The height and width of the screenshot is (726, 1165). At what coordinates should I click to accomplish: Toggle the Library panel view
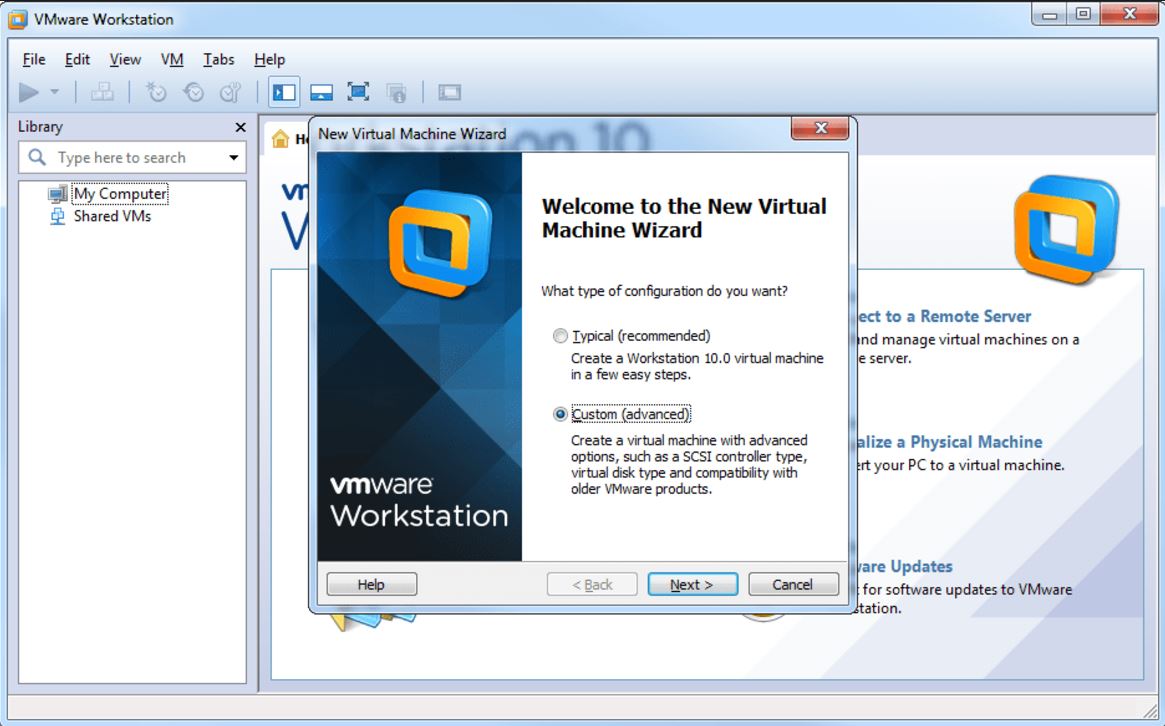click(283, 91)
